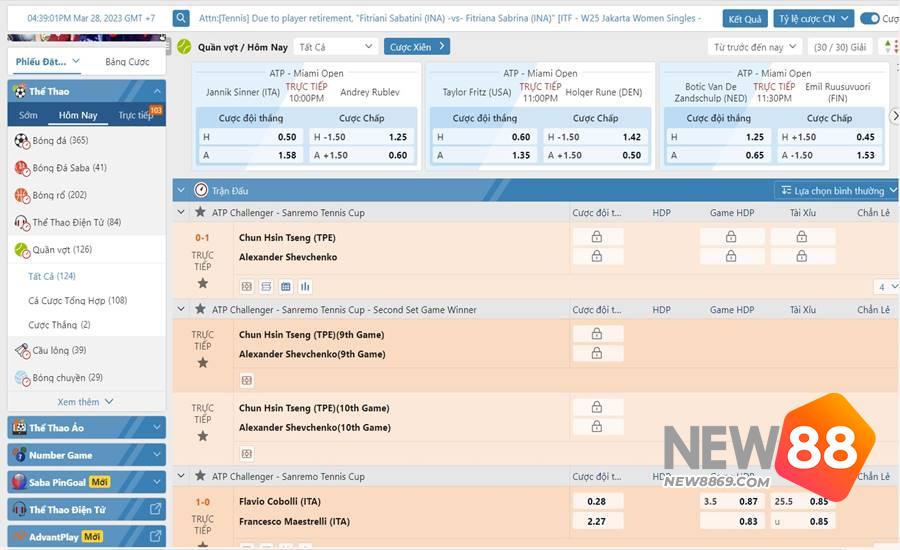Collapse first ATP Challenger Sanremo Tennis Cup league
900x550 pixels.
click(x=181, y=212)
